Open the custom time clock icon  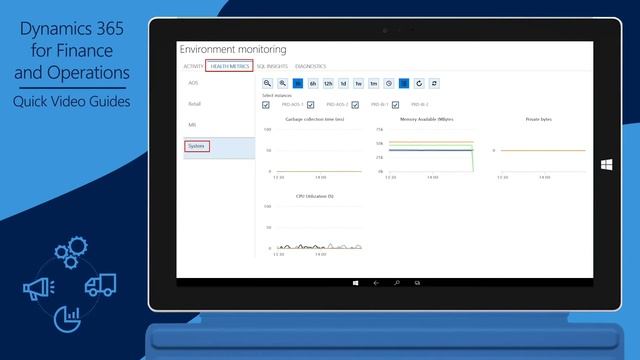389,83
